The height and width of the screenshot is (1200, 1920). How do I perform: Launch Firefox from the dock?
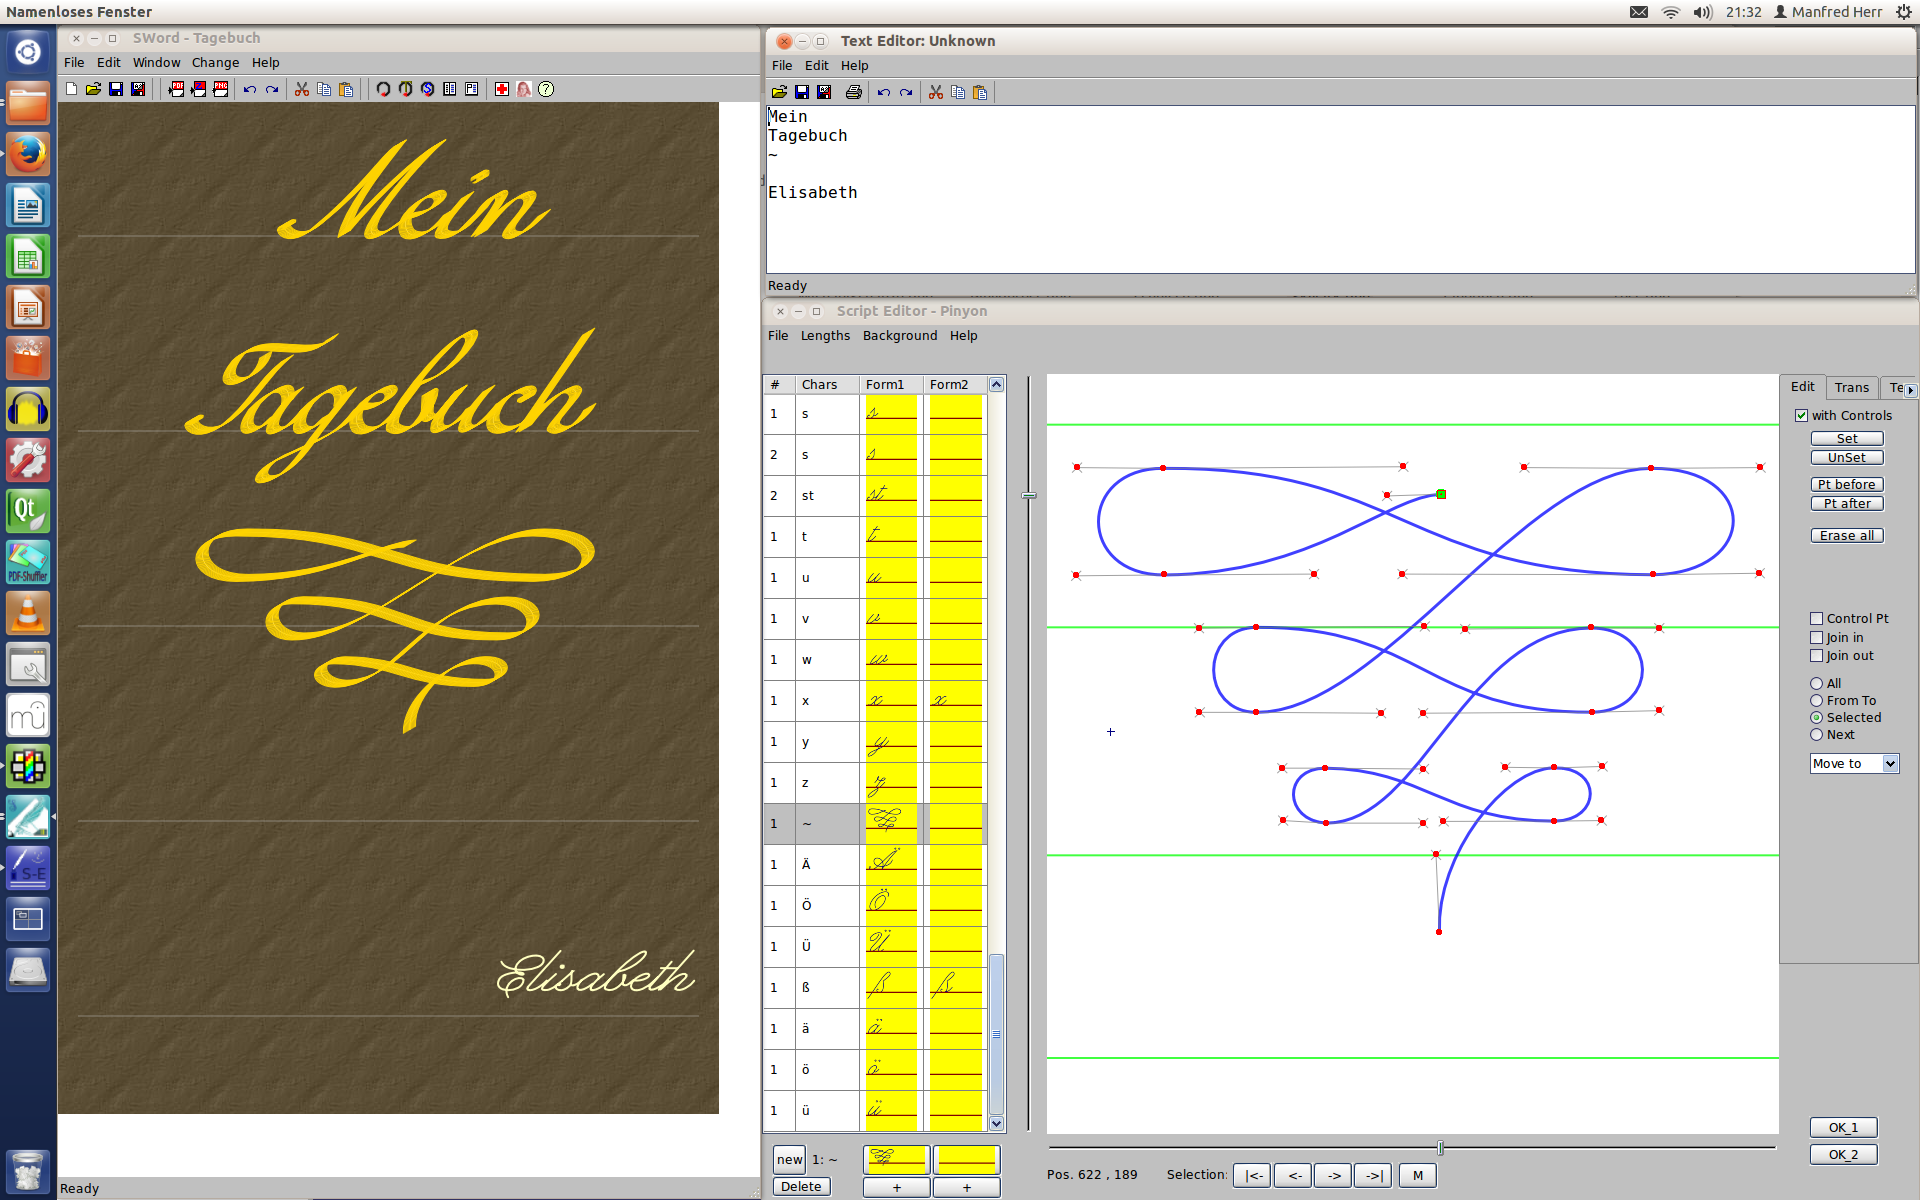tap(28, 154)
